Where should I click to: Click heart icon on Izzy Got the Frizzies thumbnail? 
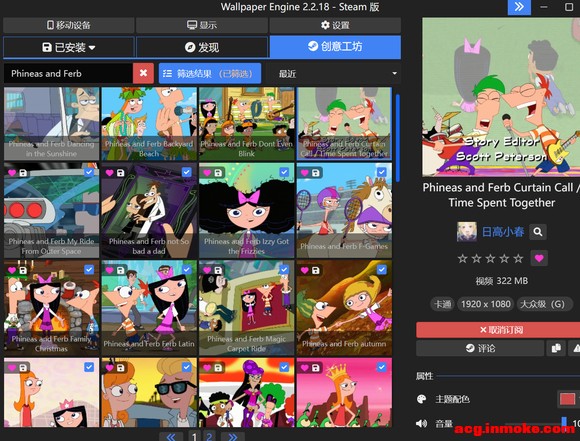pyautogui.click(x=207, y=173)
